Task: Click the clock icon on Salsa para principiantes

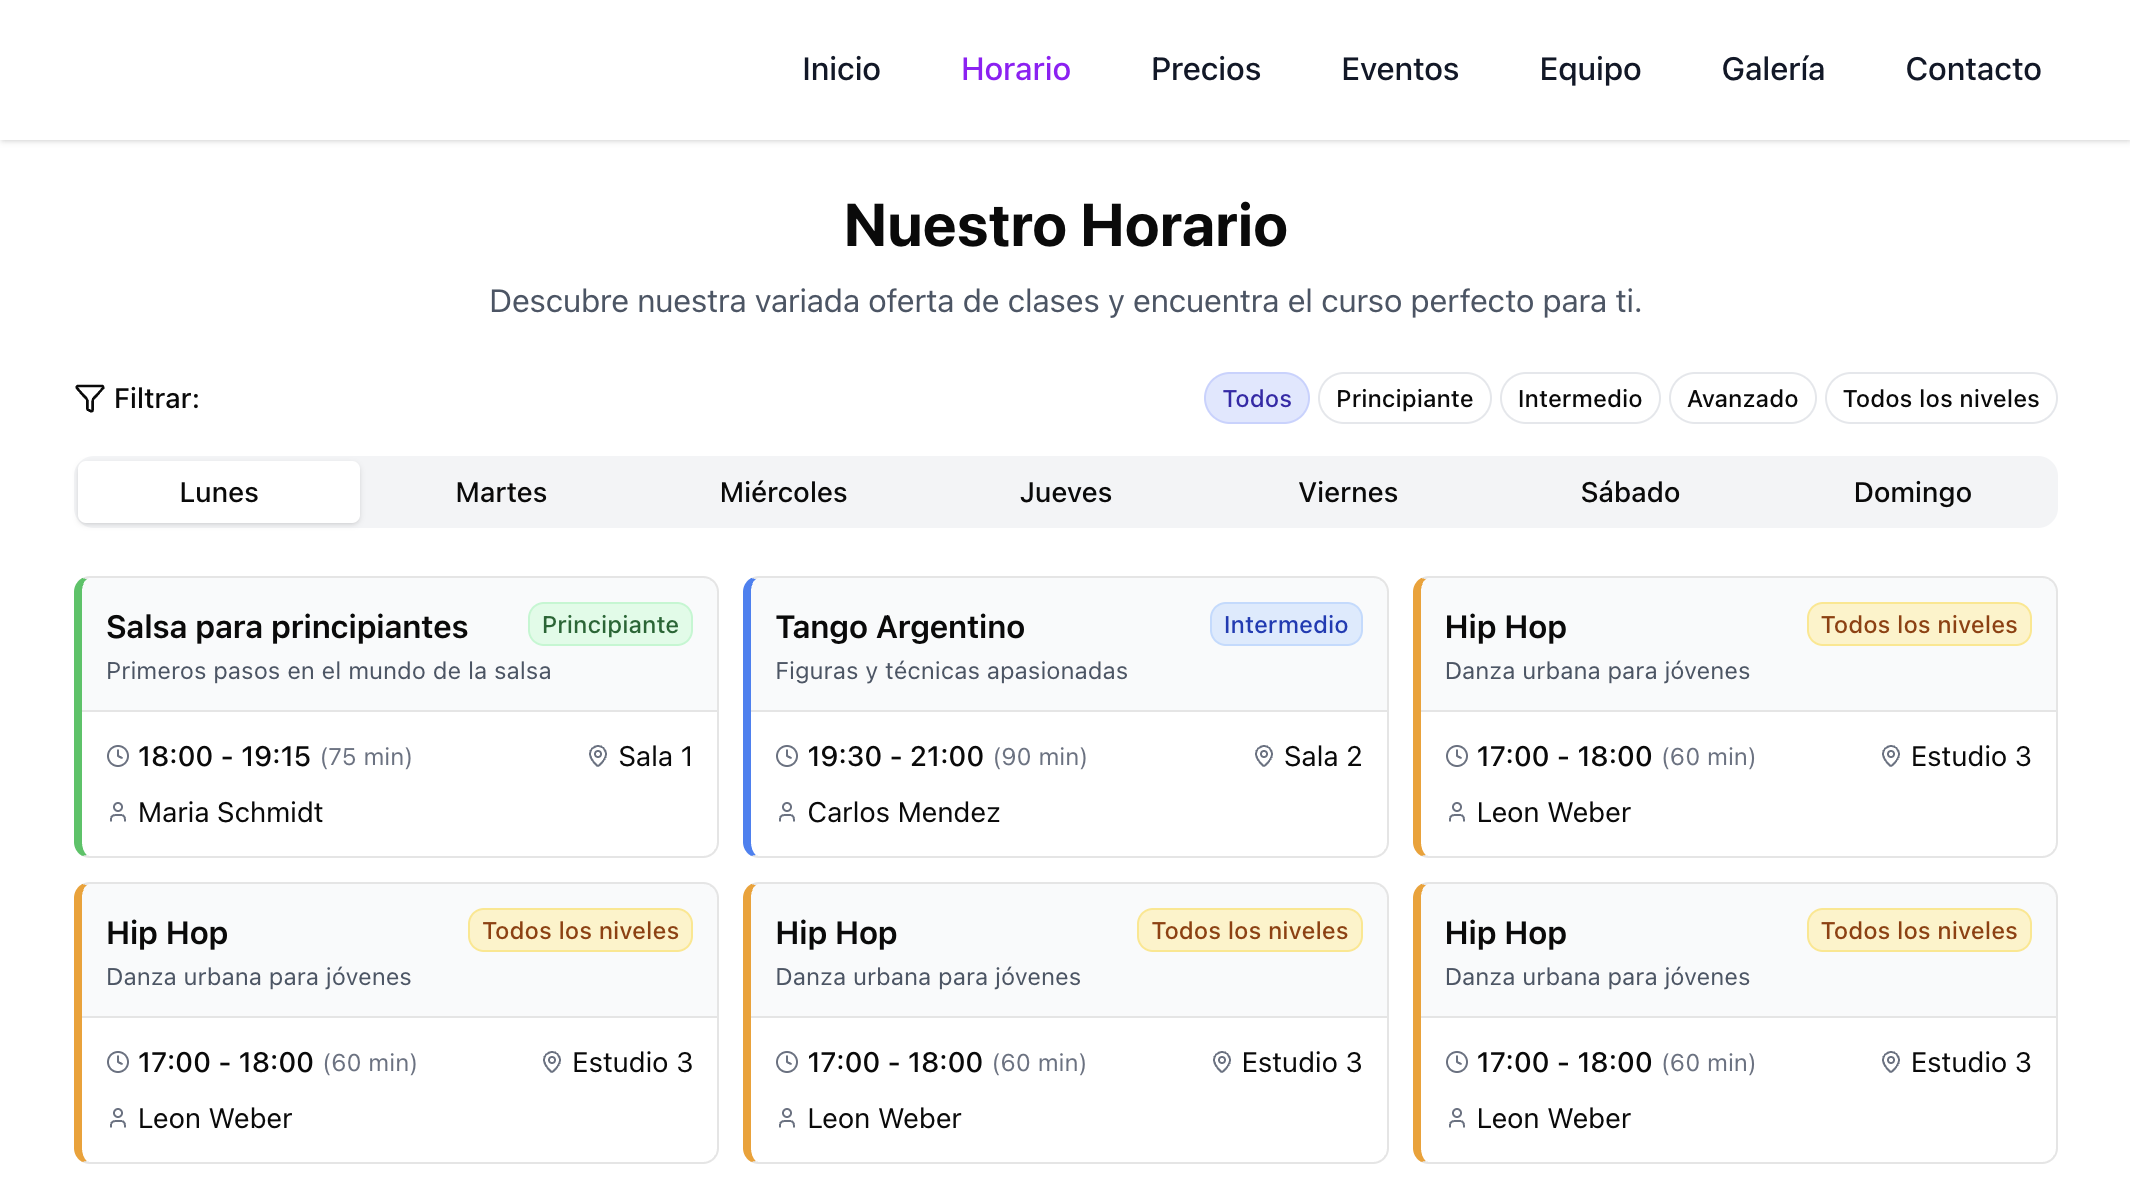Action: tap(117, 756)
